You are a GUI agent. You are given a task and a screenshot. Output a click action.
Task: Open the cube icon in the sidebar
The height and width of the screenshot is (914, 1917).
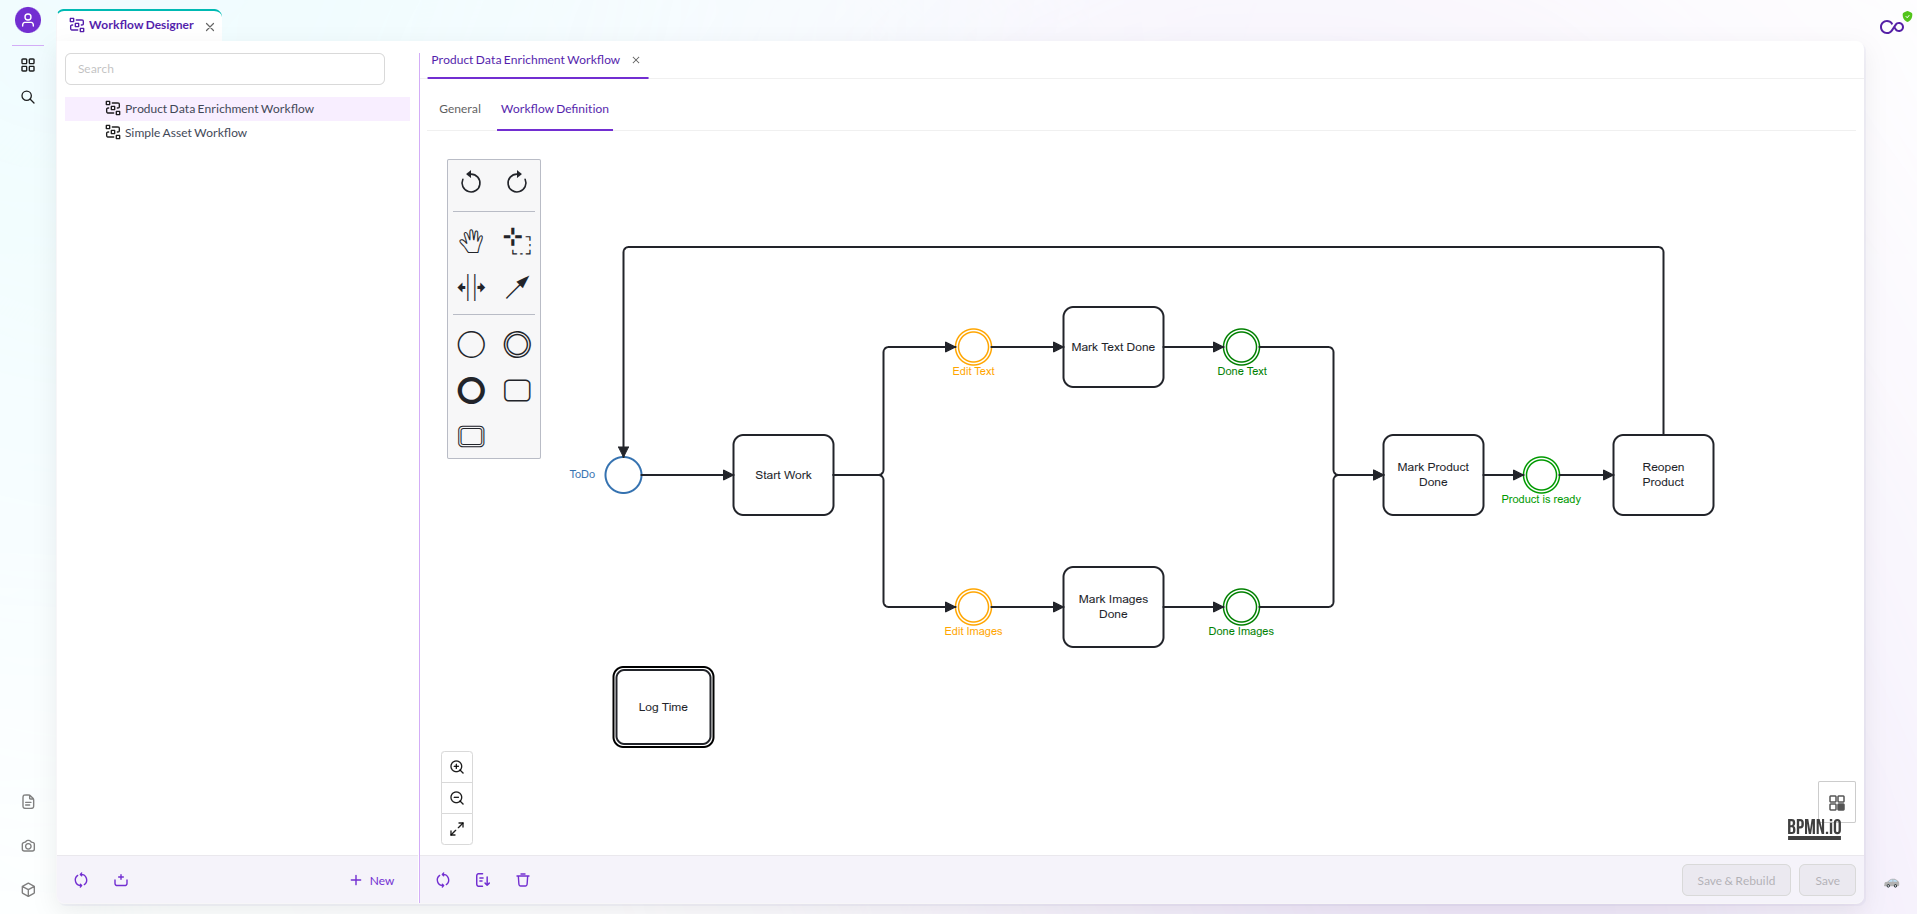[x=28, y=890]
